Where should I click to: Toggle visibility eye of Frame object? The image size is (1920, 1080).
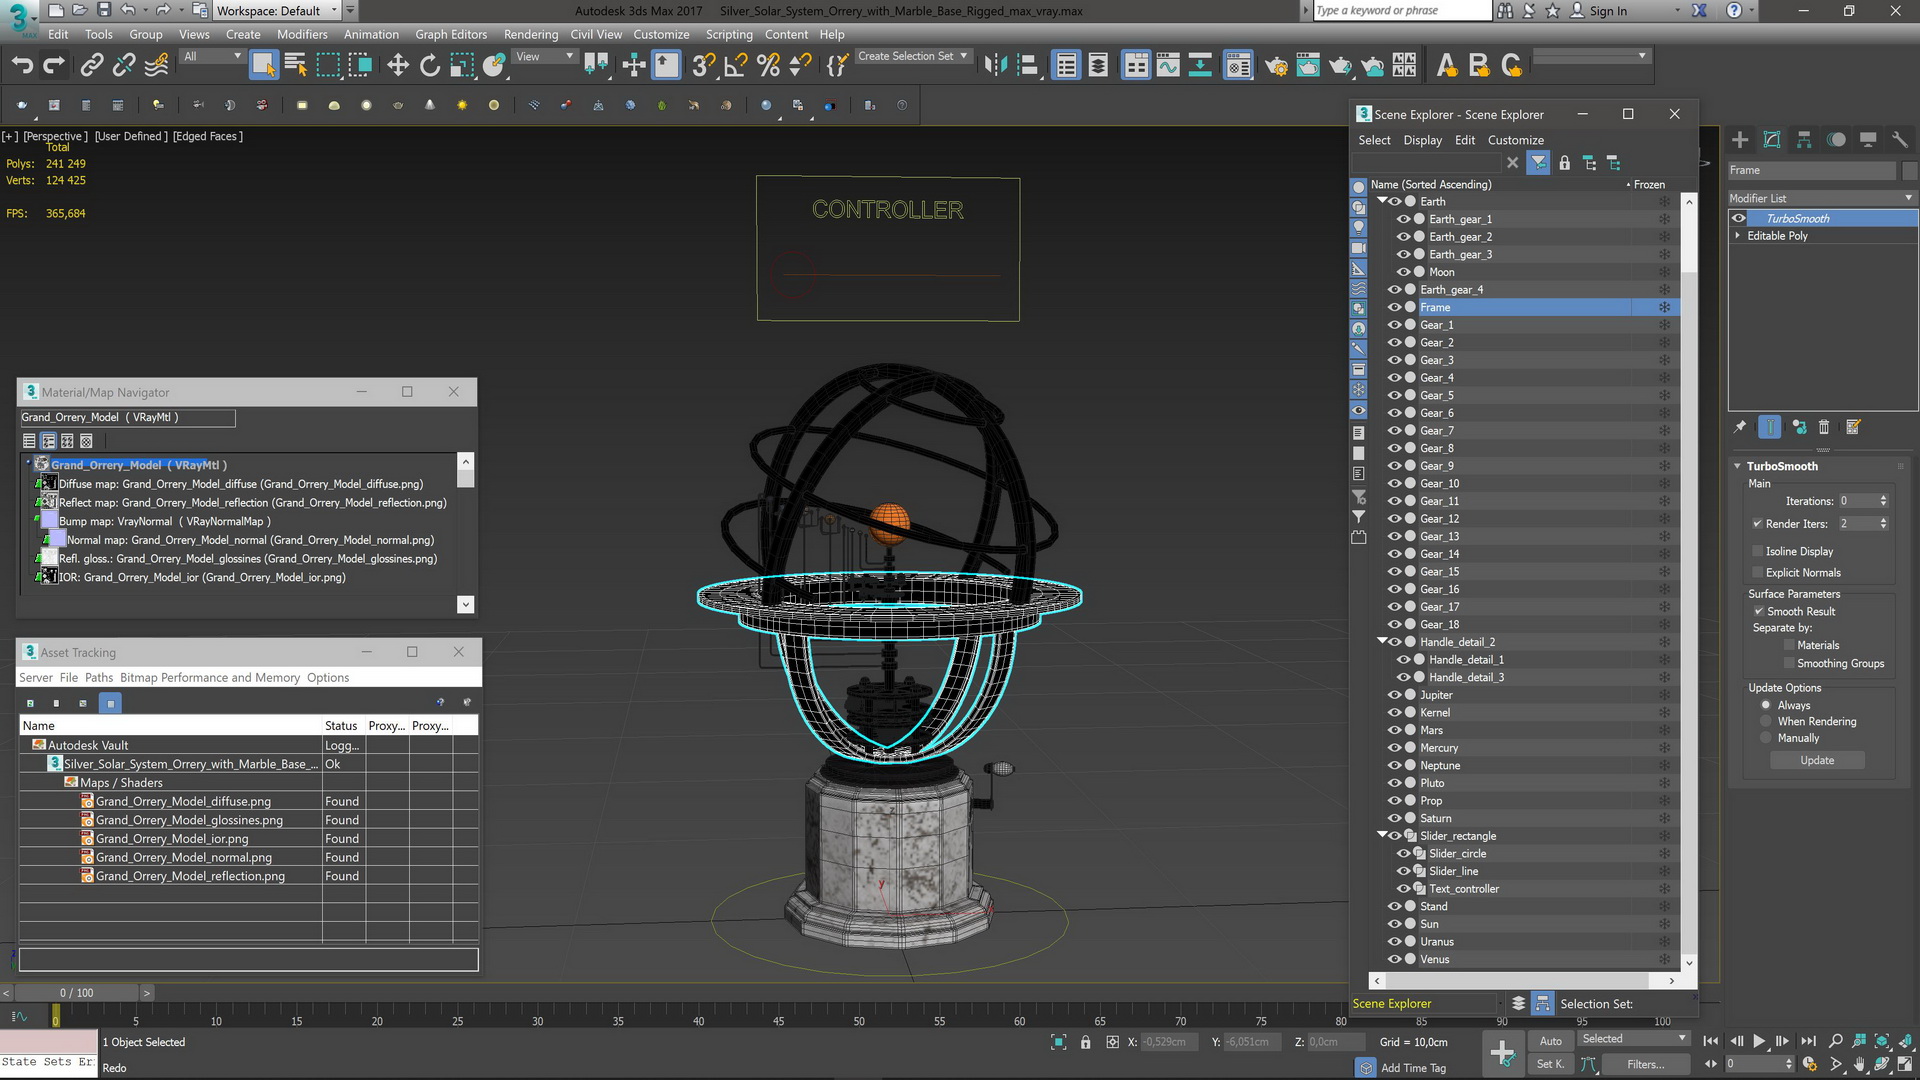point(1394,307)
